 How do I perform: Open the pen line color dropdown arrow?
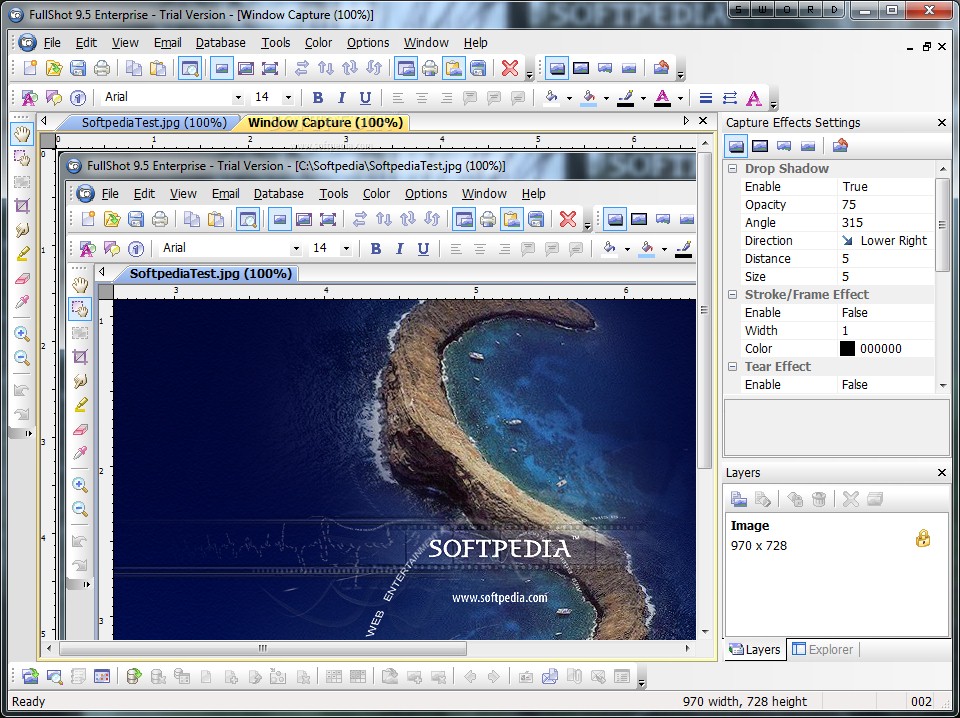pos(643,98)
